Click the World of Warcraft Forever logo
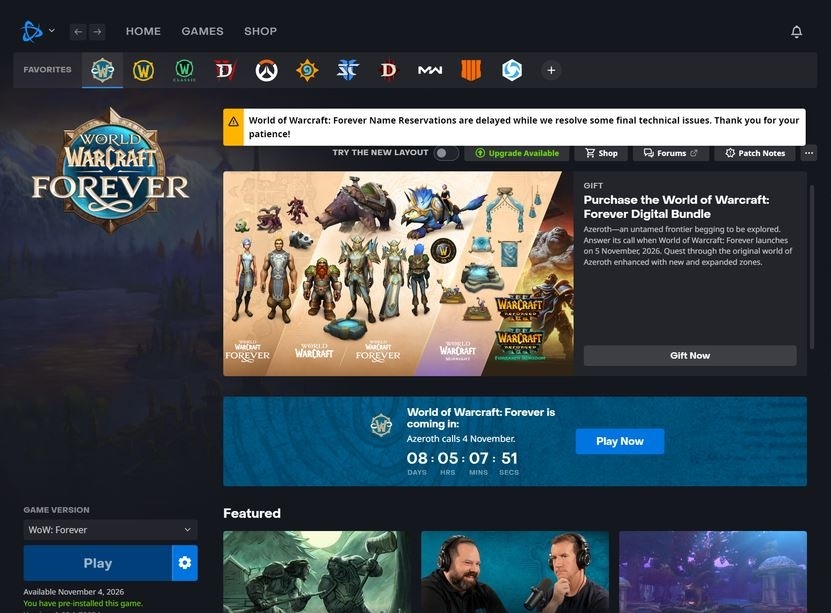This screenshot has height=613, width=831. 110,171
